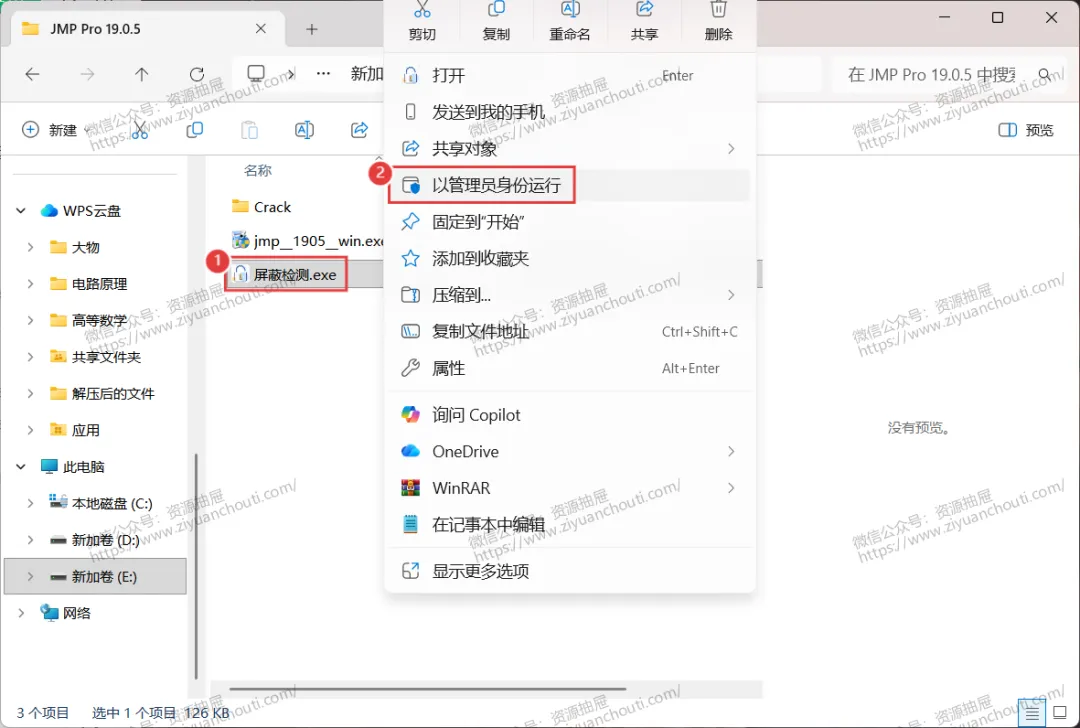The width and height of the screenshot is (1080, 728).
Task: Select 复制文件地址 entry
Action: pos(570,331)
